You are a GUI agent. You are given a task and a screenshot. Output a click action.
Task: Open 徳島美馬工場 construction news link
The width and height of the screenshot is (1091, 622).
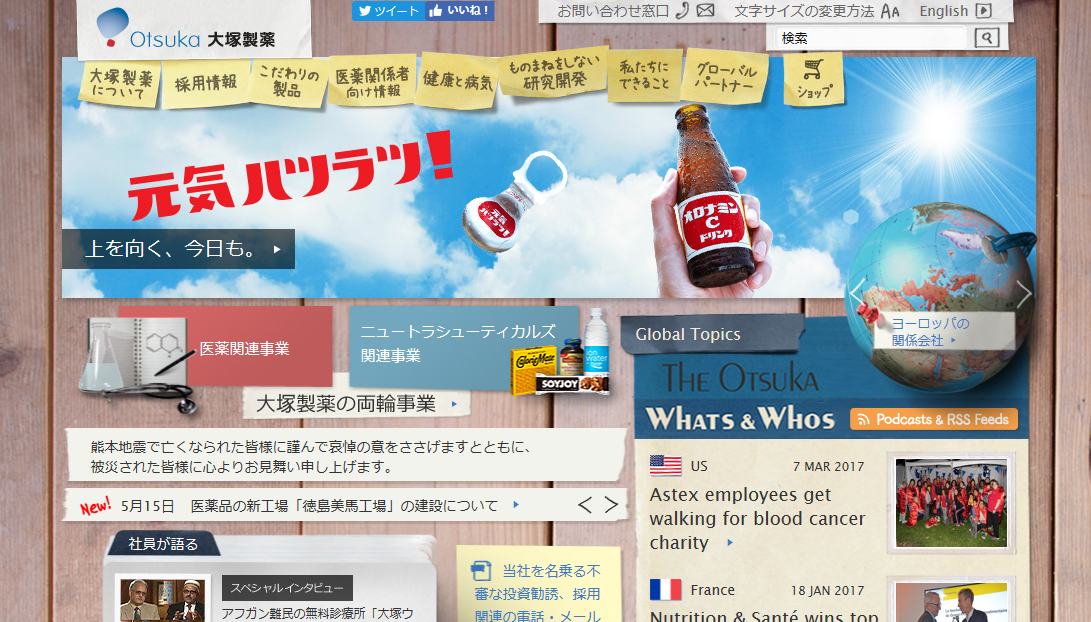[344, 506]
